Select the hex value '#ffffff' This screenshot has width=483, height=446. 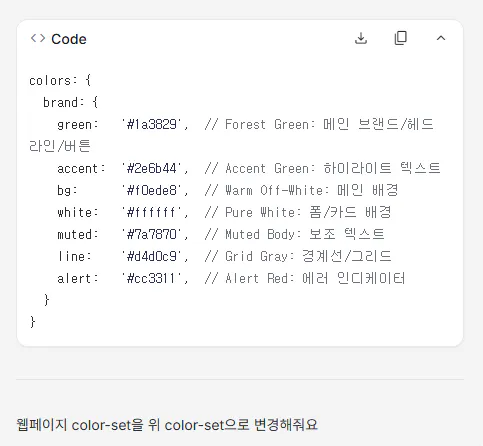click(x=152, y=212)
